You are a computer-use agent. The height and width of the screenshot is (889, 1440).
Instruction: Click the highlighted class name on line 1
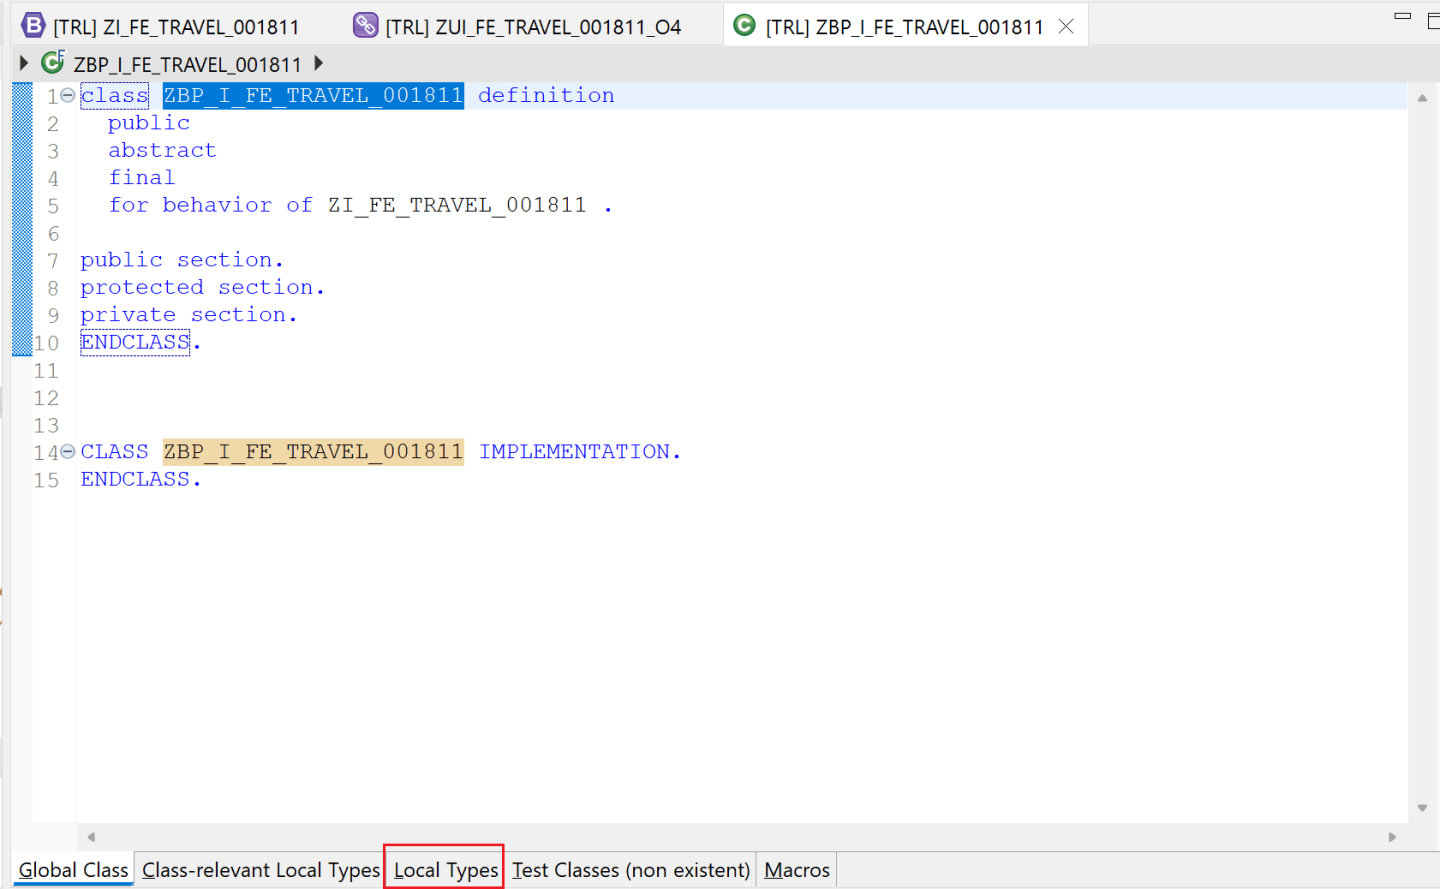point(313,95)
